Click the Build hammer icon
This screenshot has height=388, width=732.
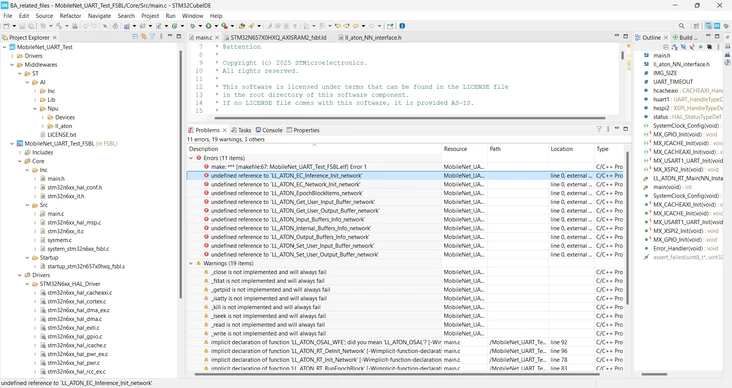[x=59, y=26]
